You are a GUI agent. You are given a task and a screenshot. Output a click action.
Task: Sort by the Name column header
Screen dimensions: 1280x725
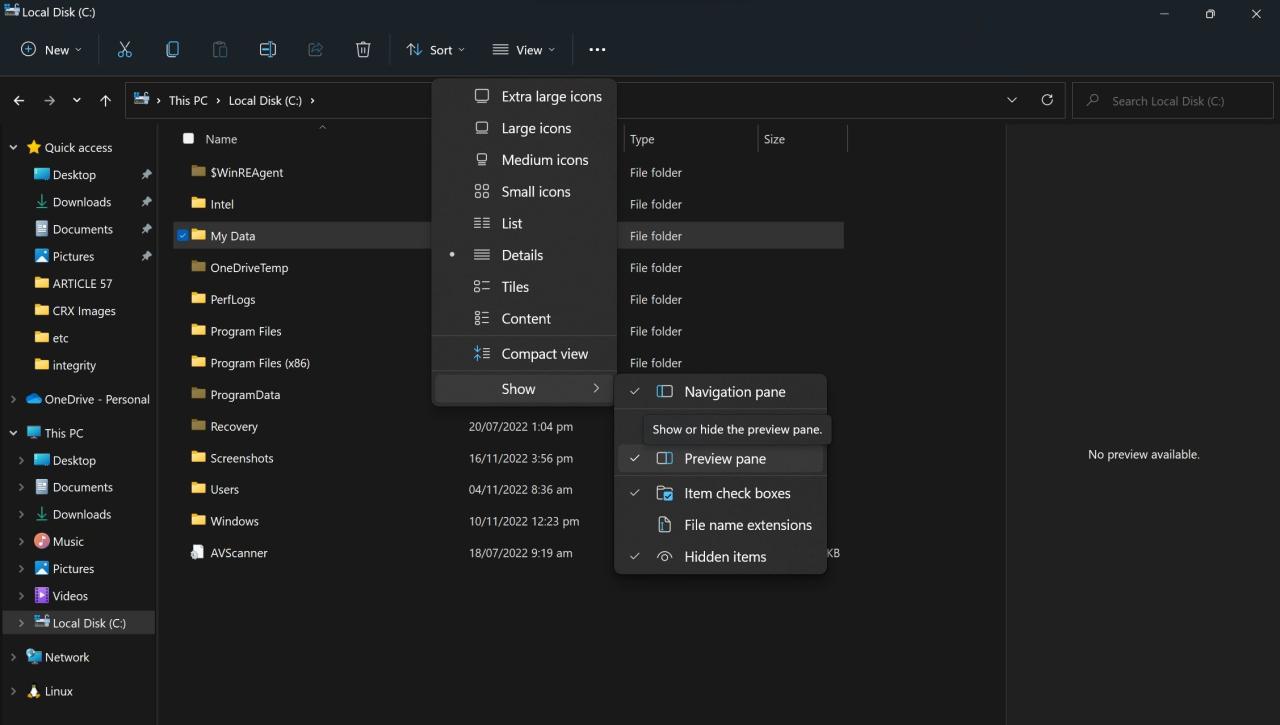(x=221, y=139)
